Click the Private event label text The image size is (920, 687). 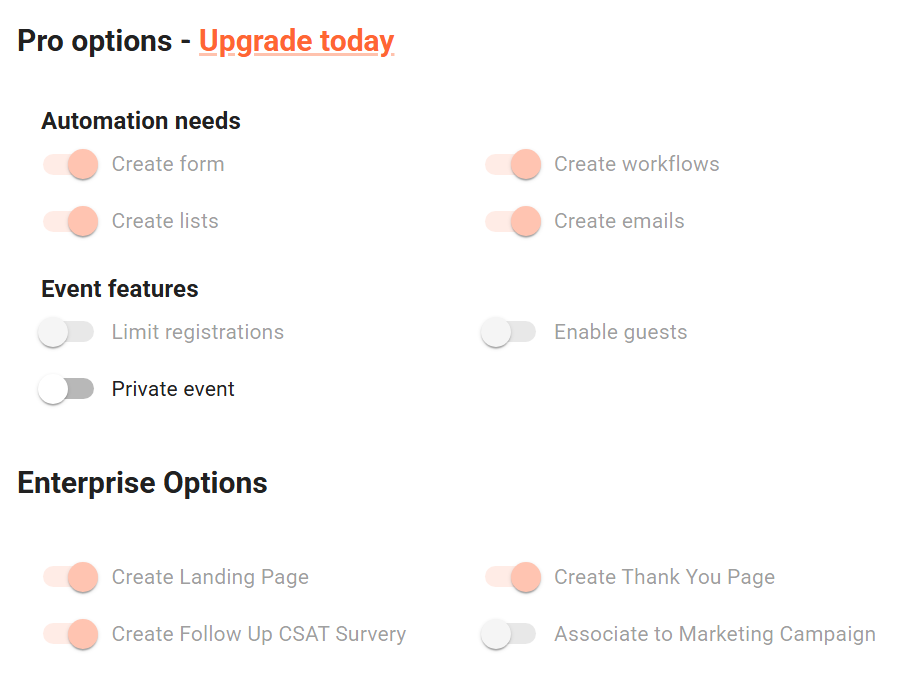(173, 389)
